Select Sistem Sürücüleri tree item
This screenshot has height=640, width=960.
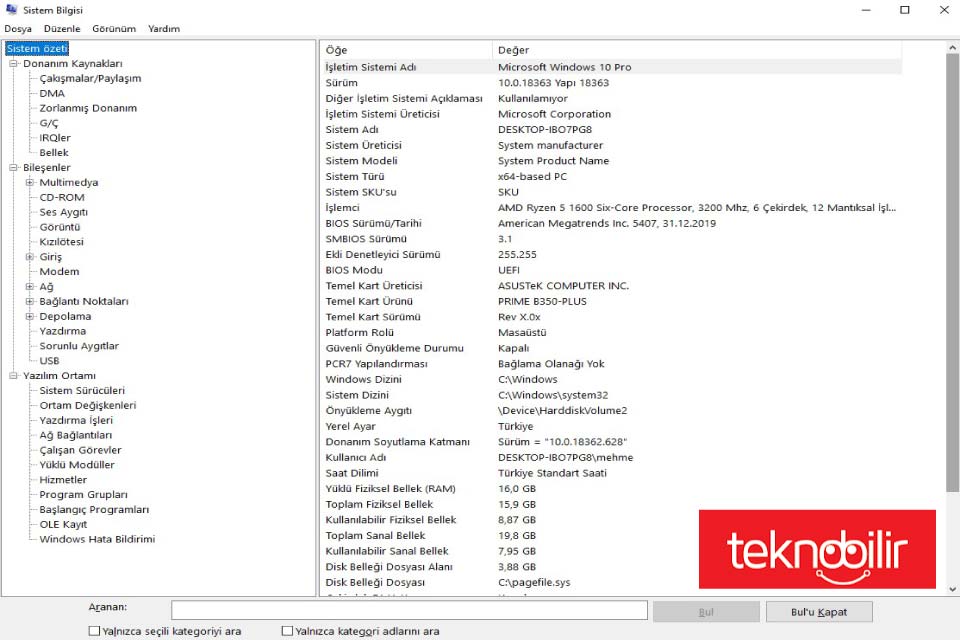82,390
